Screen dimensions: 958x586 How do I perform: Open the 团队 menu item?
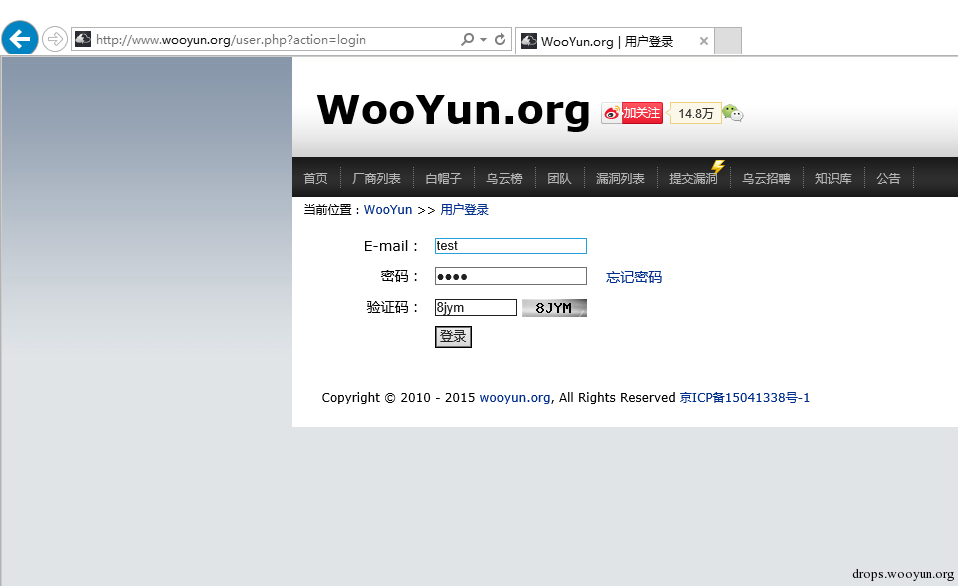pos(559,178)
